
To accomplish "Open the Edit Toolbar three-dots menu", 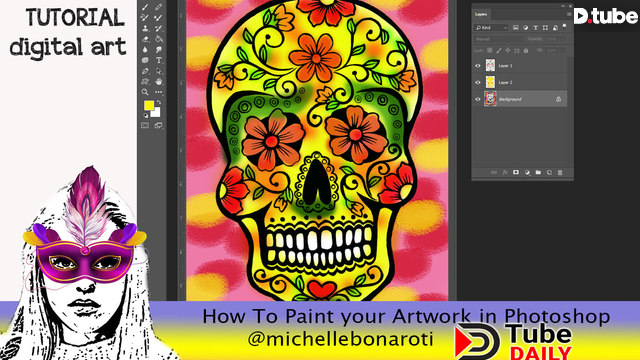I will (158, 92).
